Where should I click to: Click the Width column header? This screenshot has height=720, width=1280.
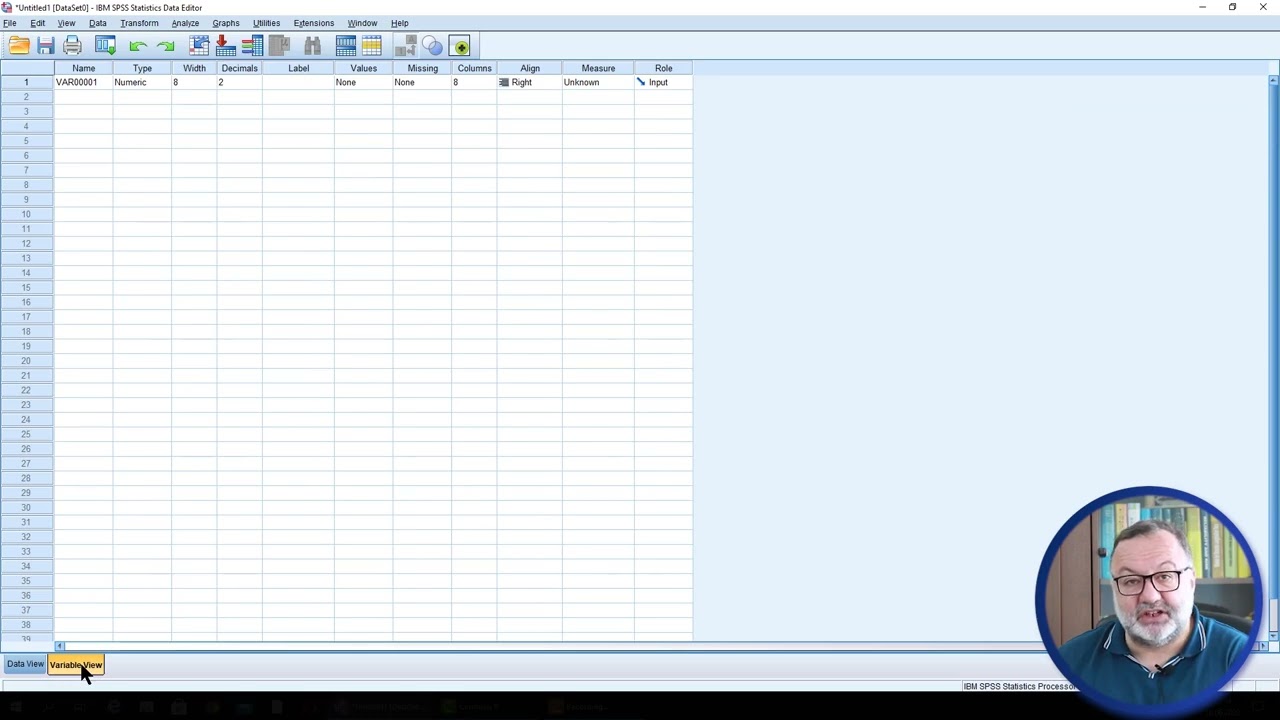pos(194,68)
